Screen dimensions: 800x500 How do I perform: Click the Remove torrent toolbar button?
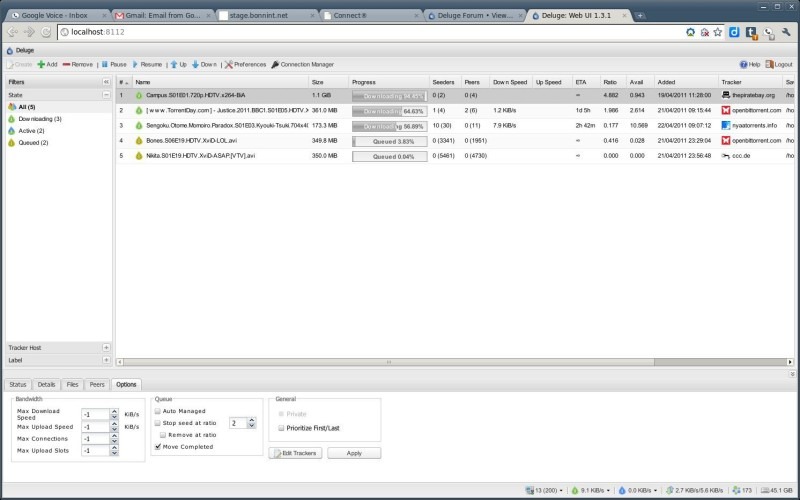(x=78, y=65)
